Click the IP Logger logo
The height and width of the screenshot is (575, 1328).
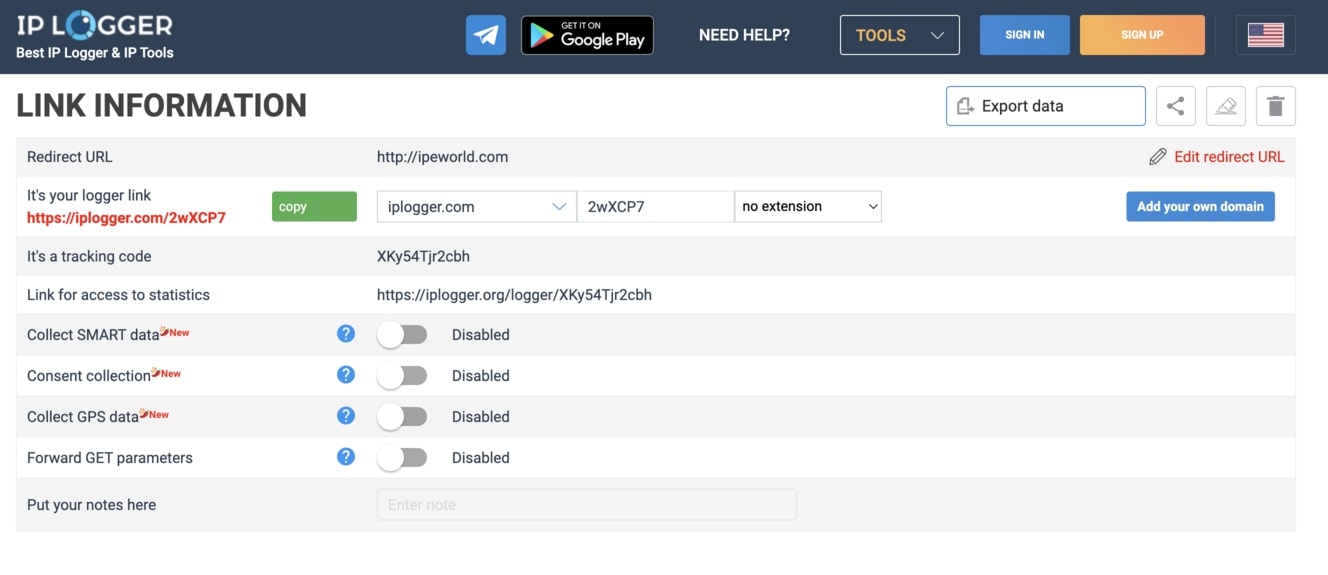(95, 26)
